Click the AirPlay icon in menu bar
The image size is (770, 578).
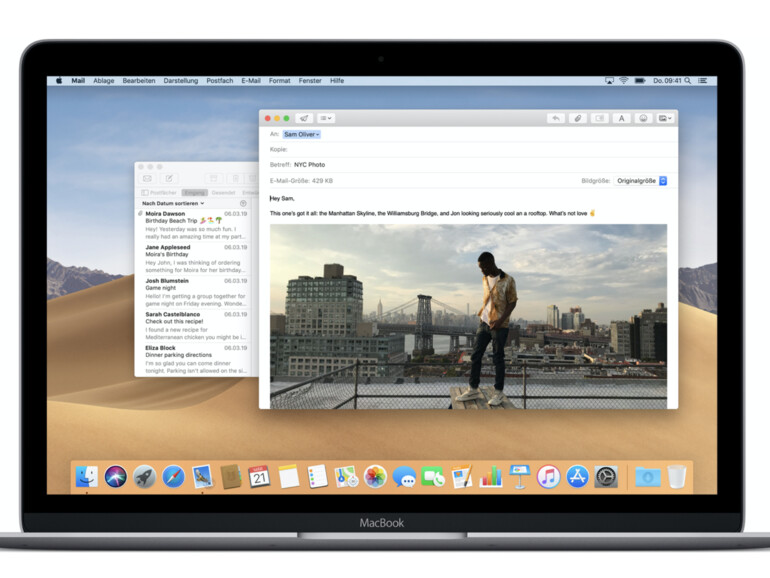click(609, 81)
